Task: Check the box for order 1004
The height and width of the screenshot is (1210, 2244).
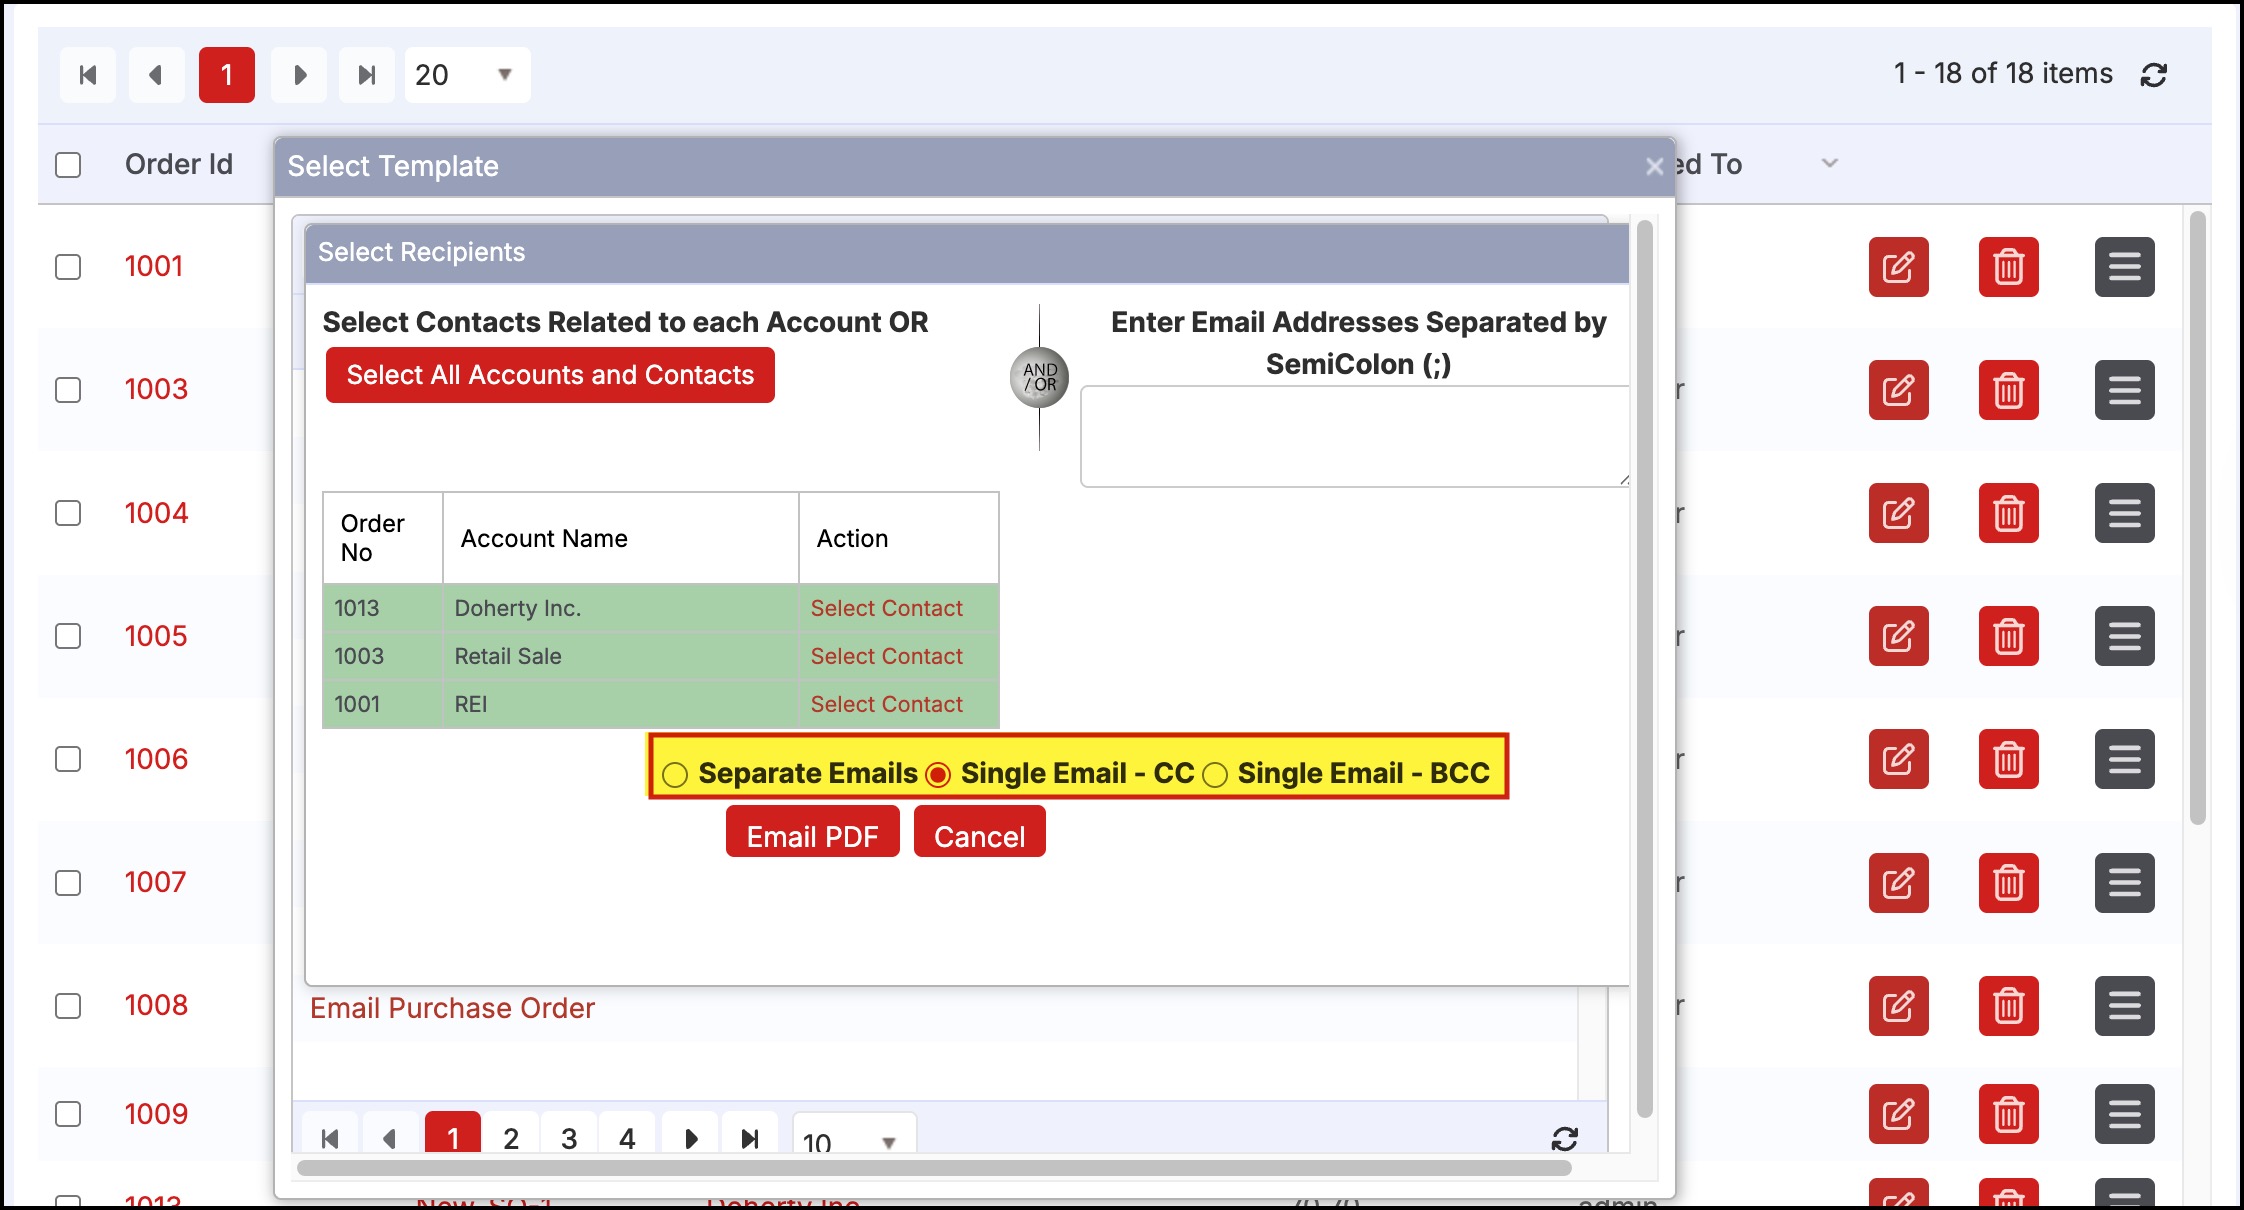Action: point(68,513)
